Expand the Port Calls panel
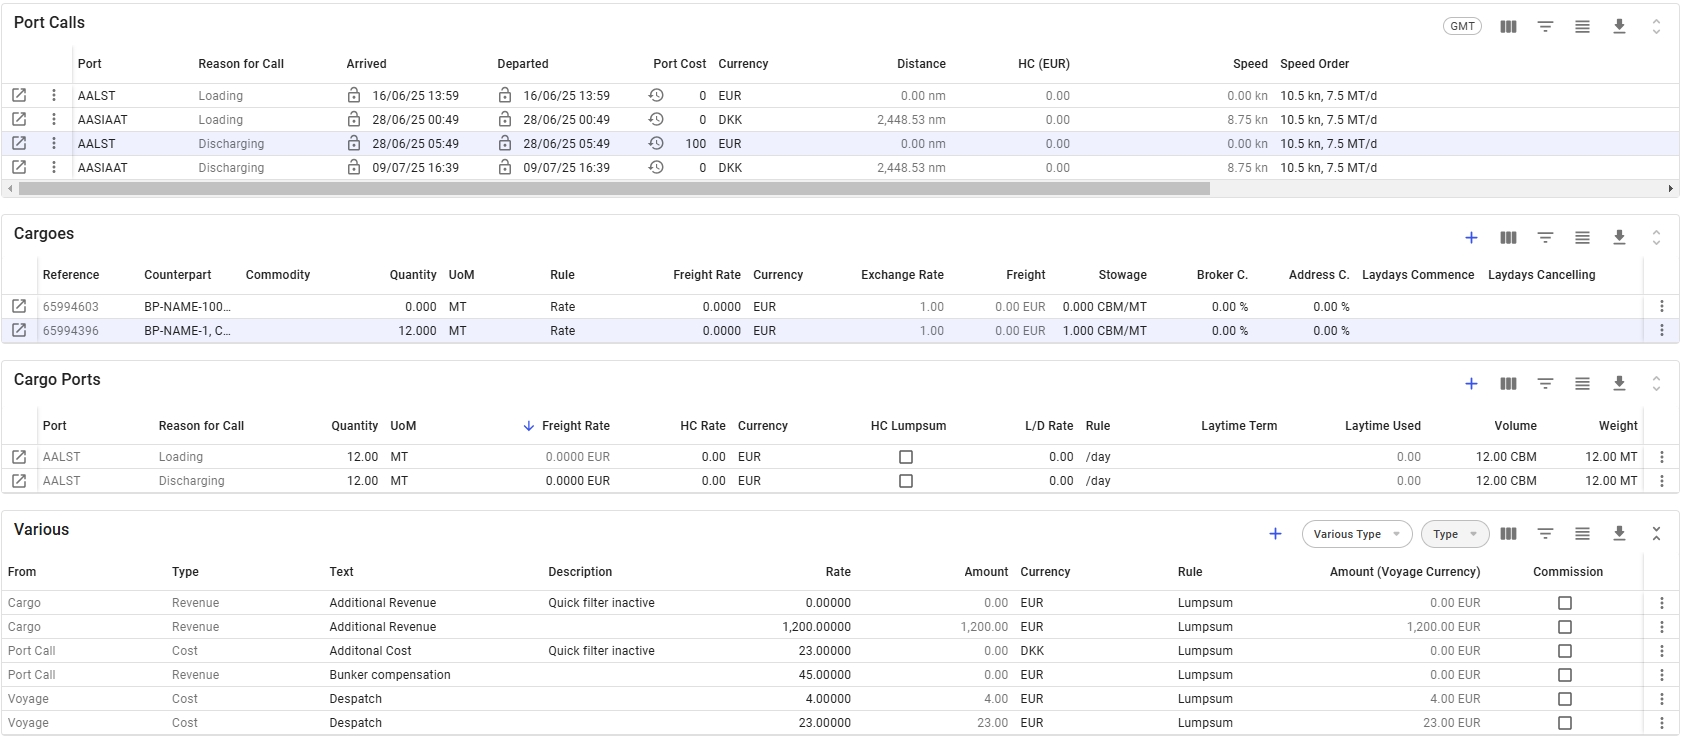 (x=1656, y=27)
